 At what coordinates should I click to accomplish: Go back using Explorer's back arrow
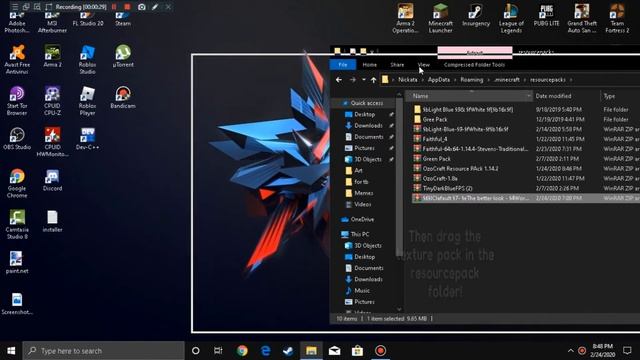[339, 80]
